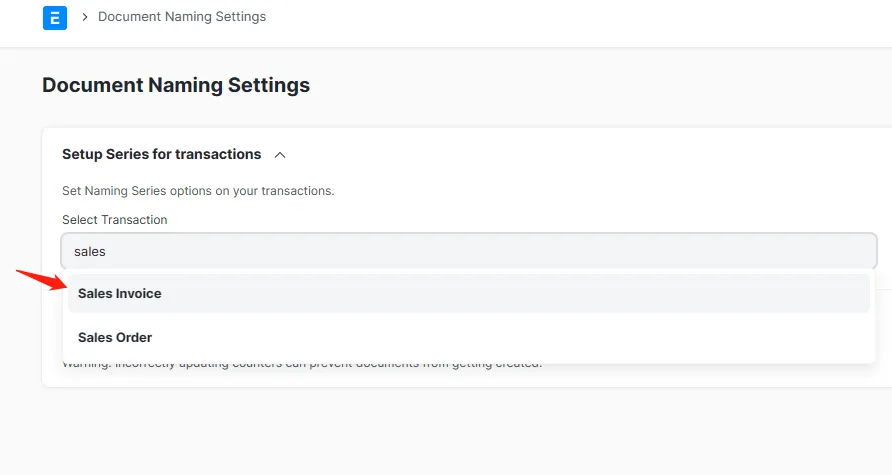
Task: Click the partially hidden Warning text
Action: (300, 365)
